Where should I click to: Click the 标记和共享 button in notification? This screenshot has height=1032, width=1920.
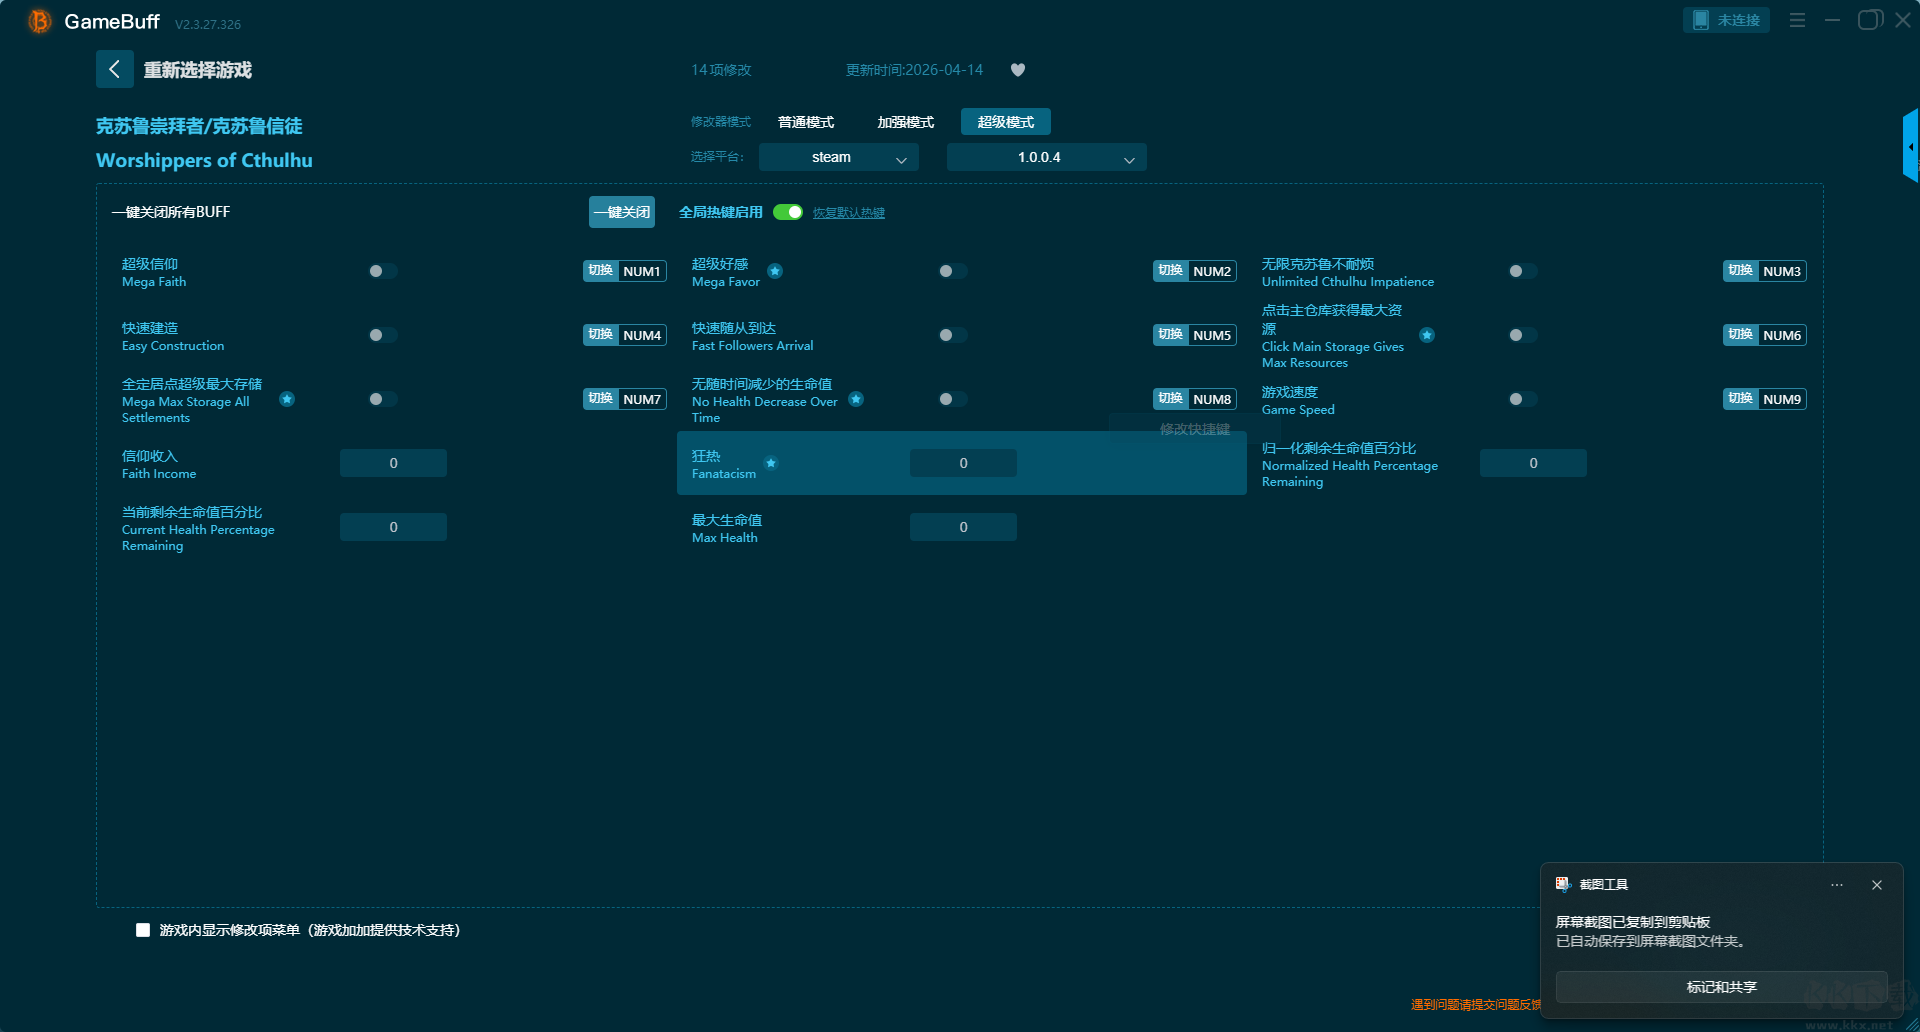click(1722, 987)
